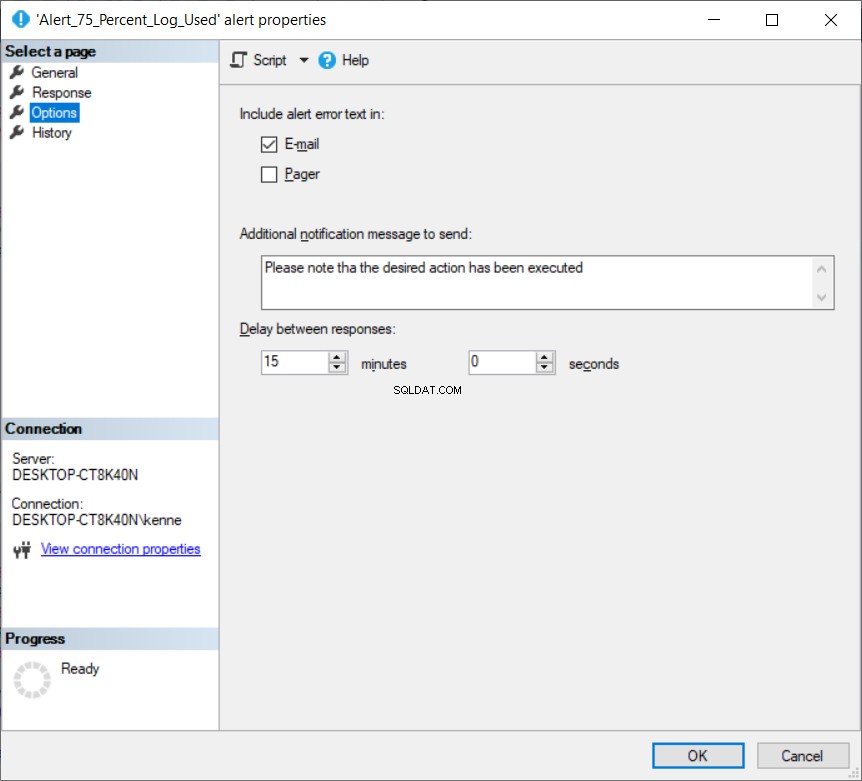
Task: Expand the Script dropdown arrow
Action: tap(303, 60)
